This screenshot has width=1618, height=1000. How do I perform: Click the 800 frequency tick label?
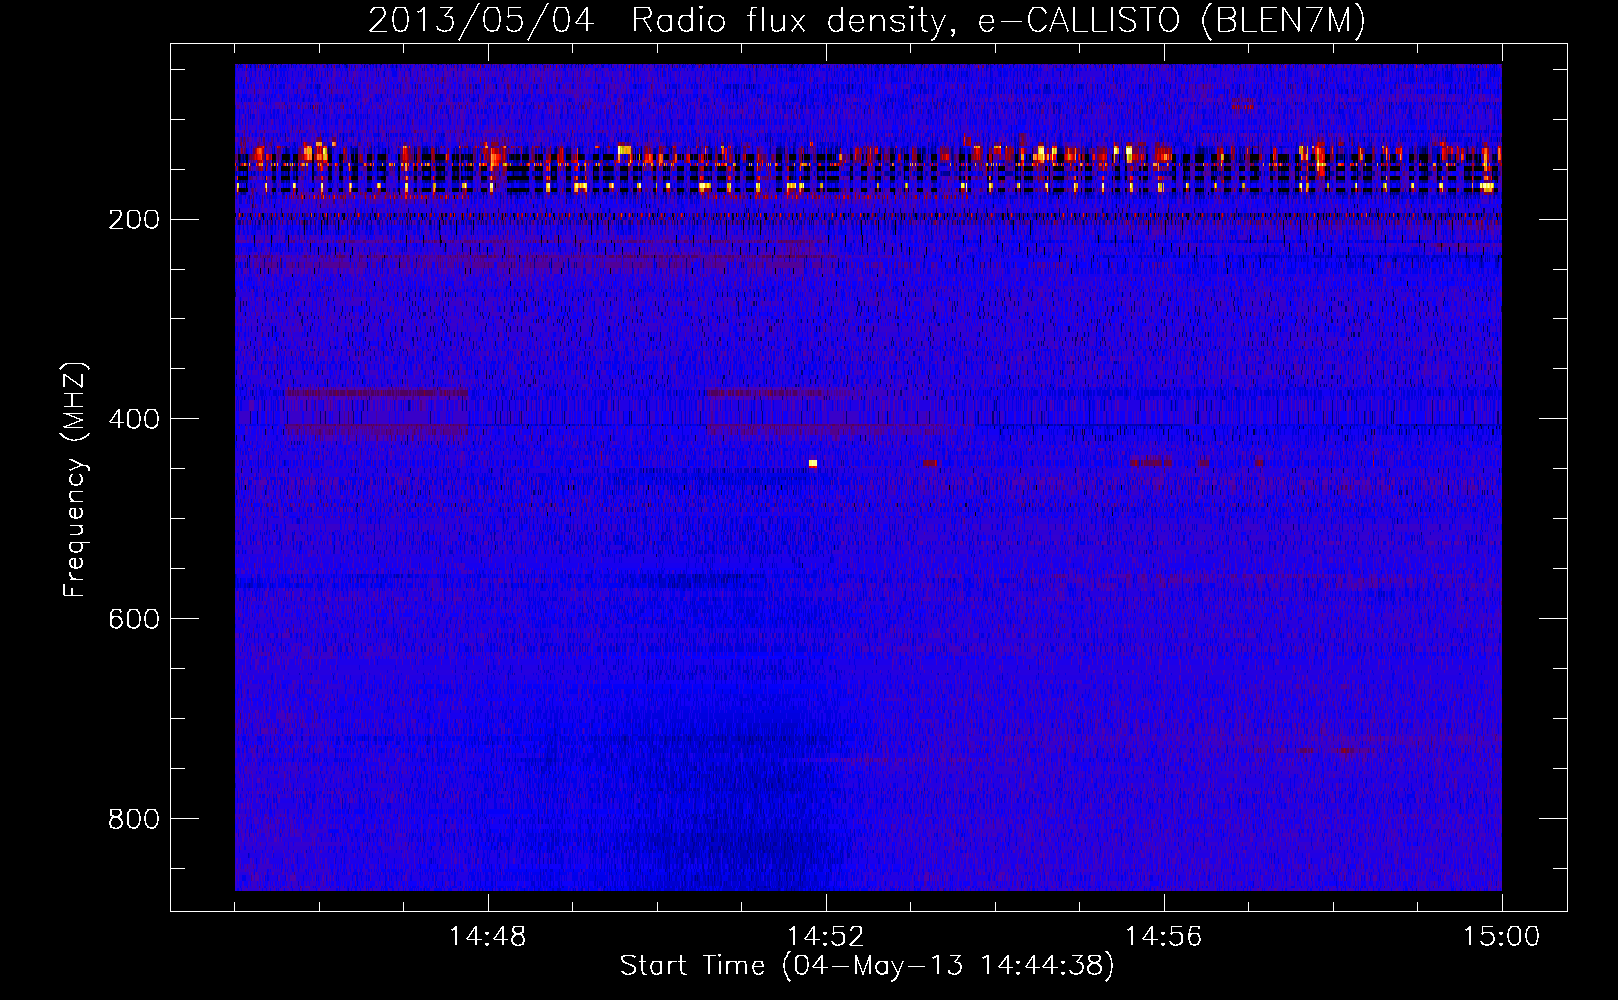pyautogui.click(x=132, y=819)
